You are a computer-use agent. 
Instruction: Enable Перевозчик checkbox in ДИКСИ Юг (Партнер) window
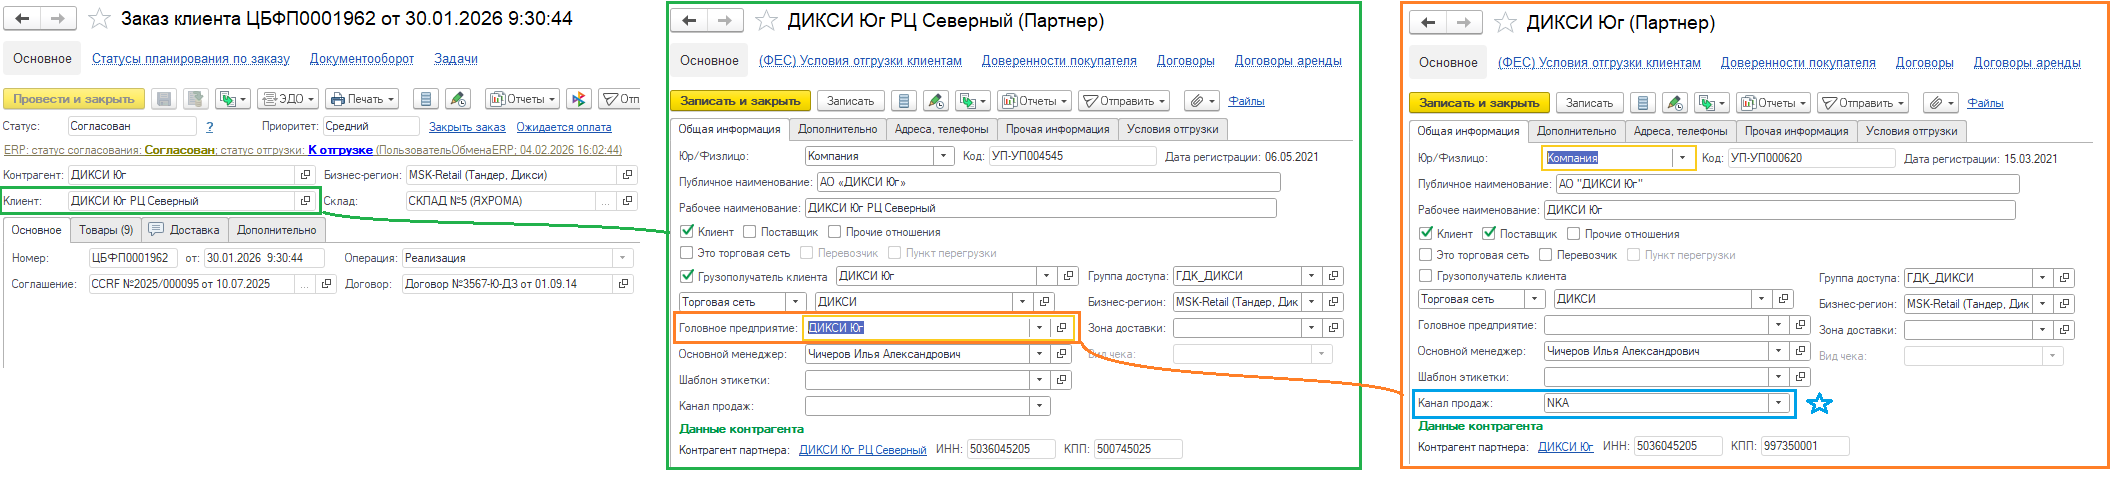(x=1546, y=255)
